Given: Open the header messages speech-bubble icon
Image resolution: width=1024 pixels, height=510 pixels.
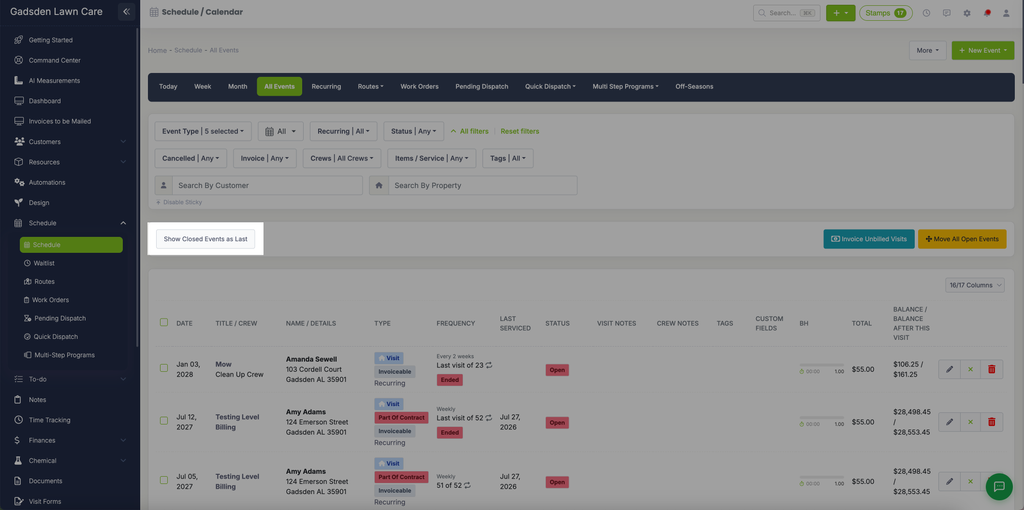Looking at the screenshot, I should click(947, 13).
